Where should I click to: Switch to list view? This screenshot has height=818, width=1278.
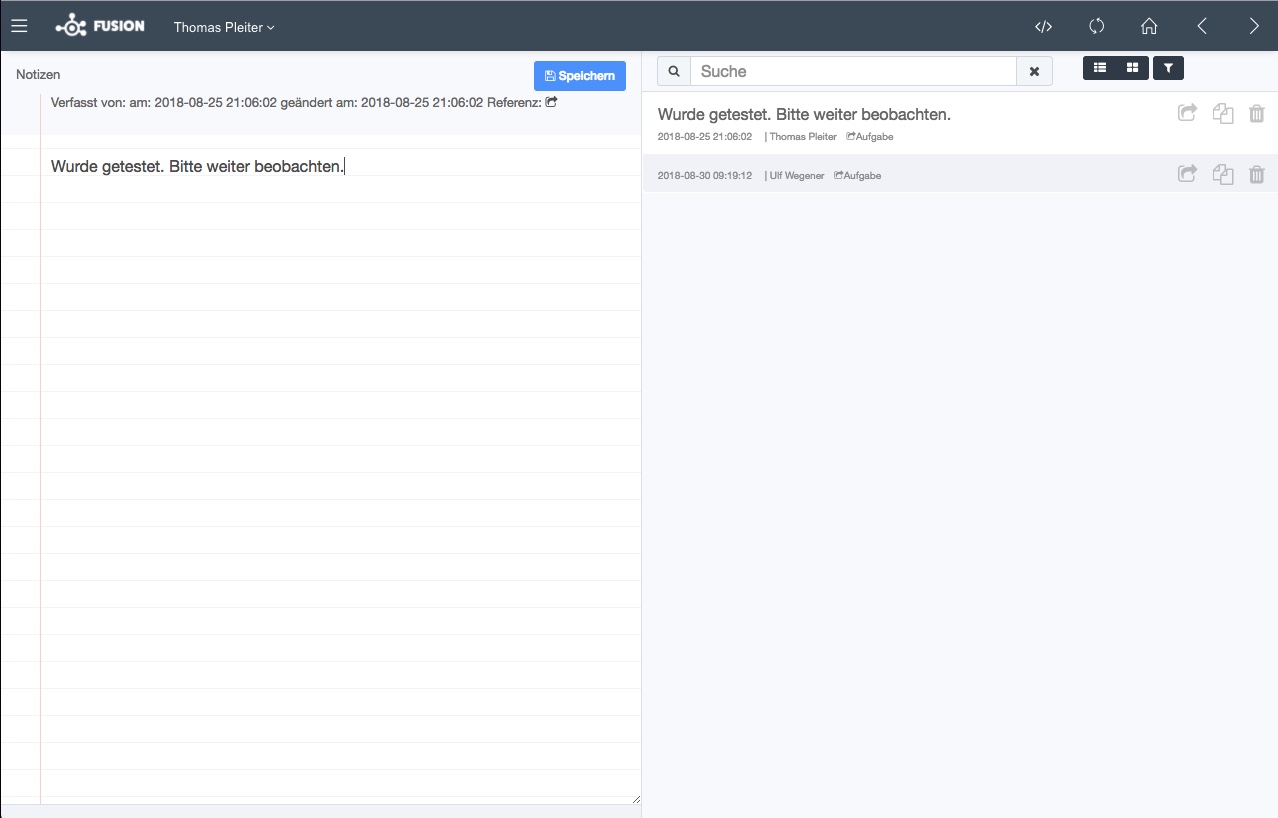pyautogui.click(x=1100, y=67)
